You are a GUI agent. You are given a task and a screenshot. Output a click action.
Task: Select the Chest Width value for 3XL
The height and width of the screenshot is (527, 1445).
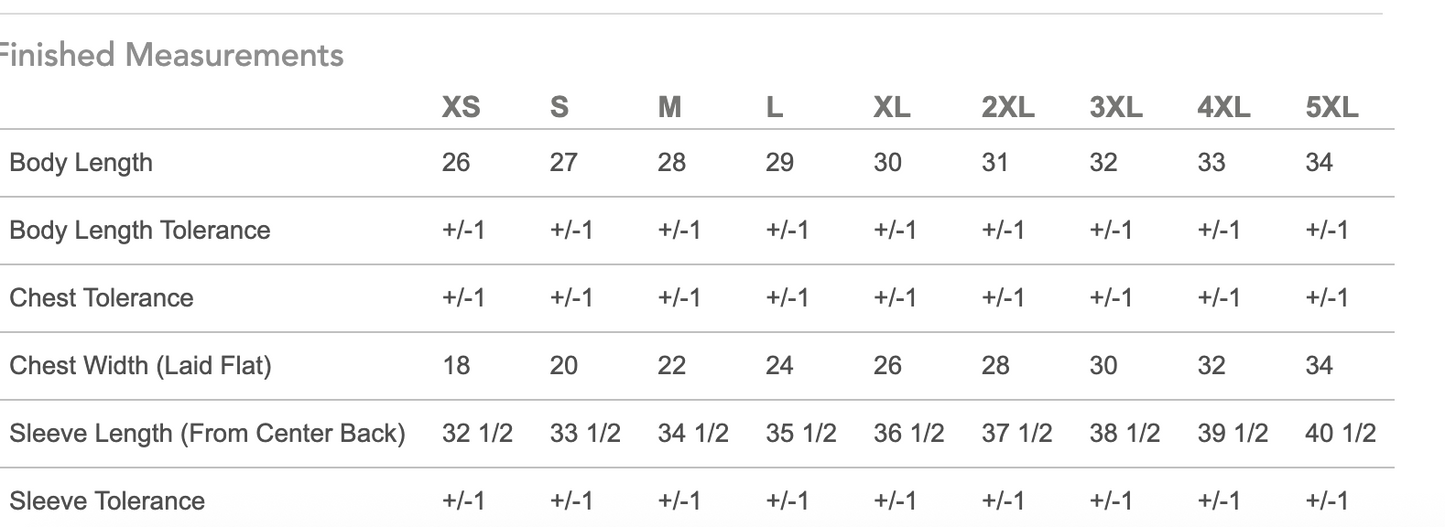click(1103, 366)
